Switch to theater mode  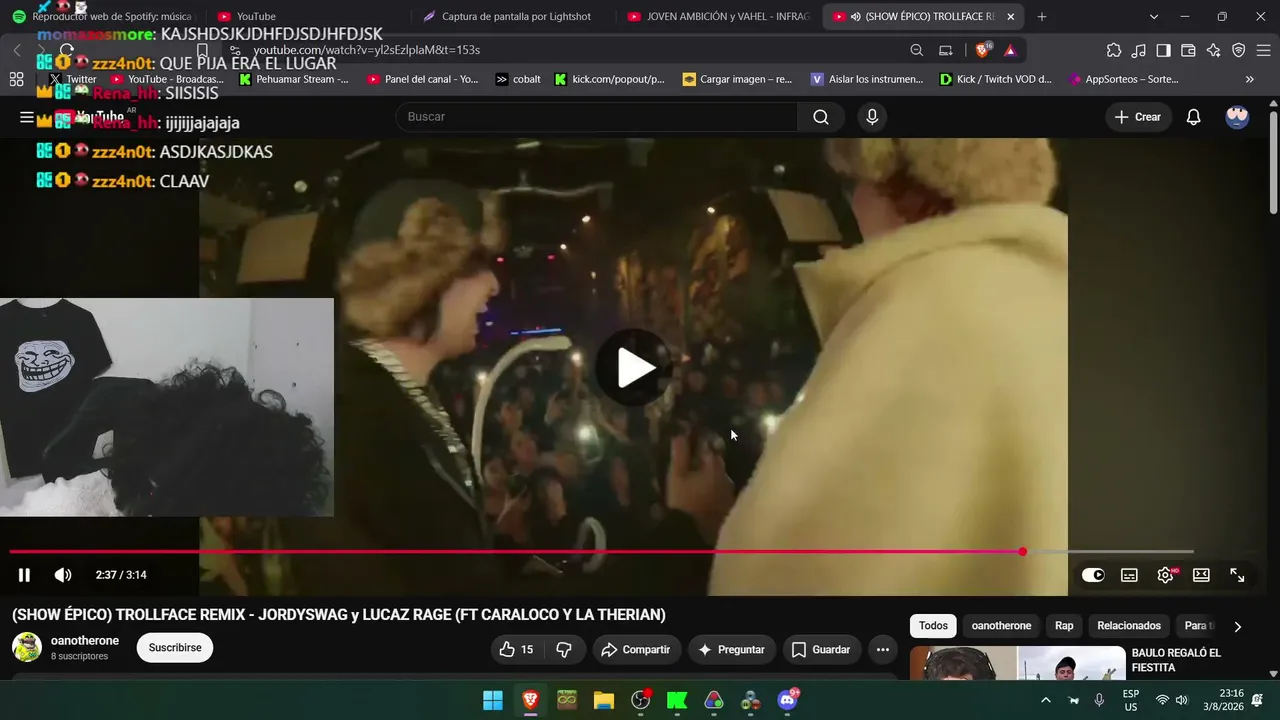point(1201,575)
